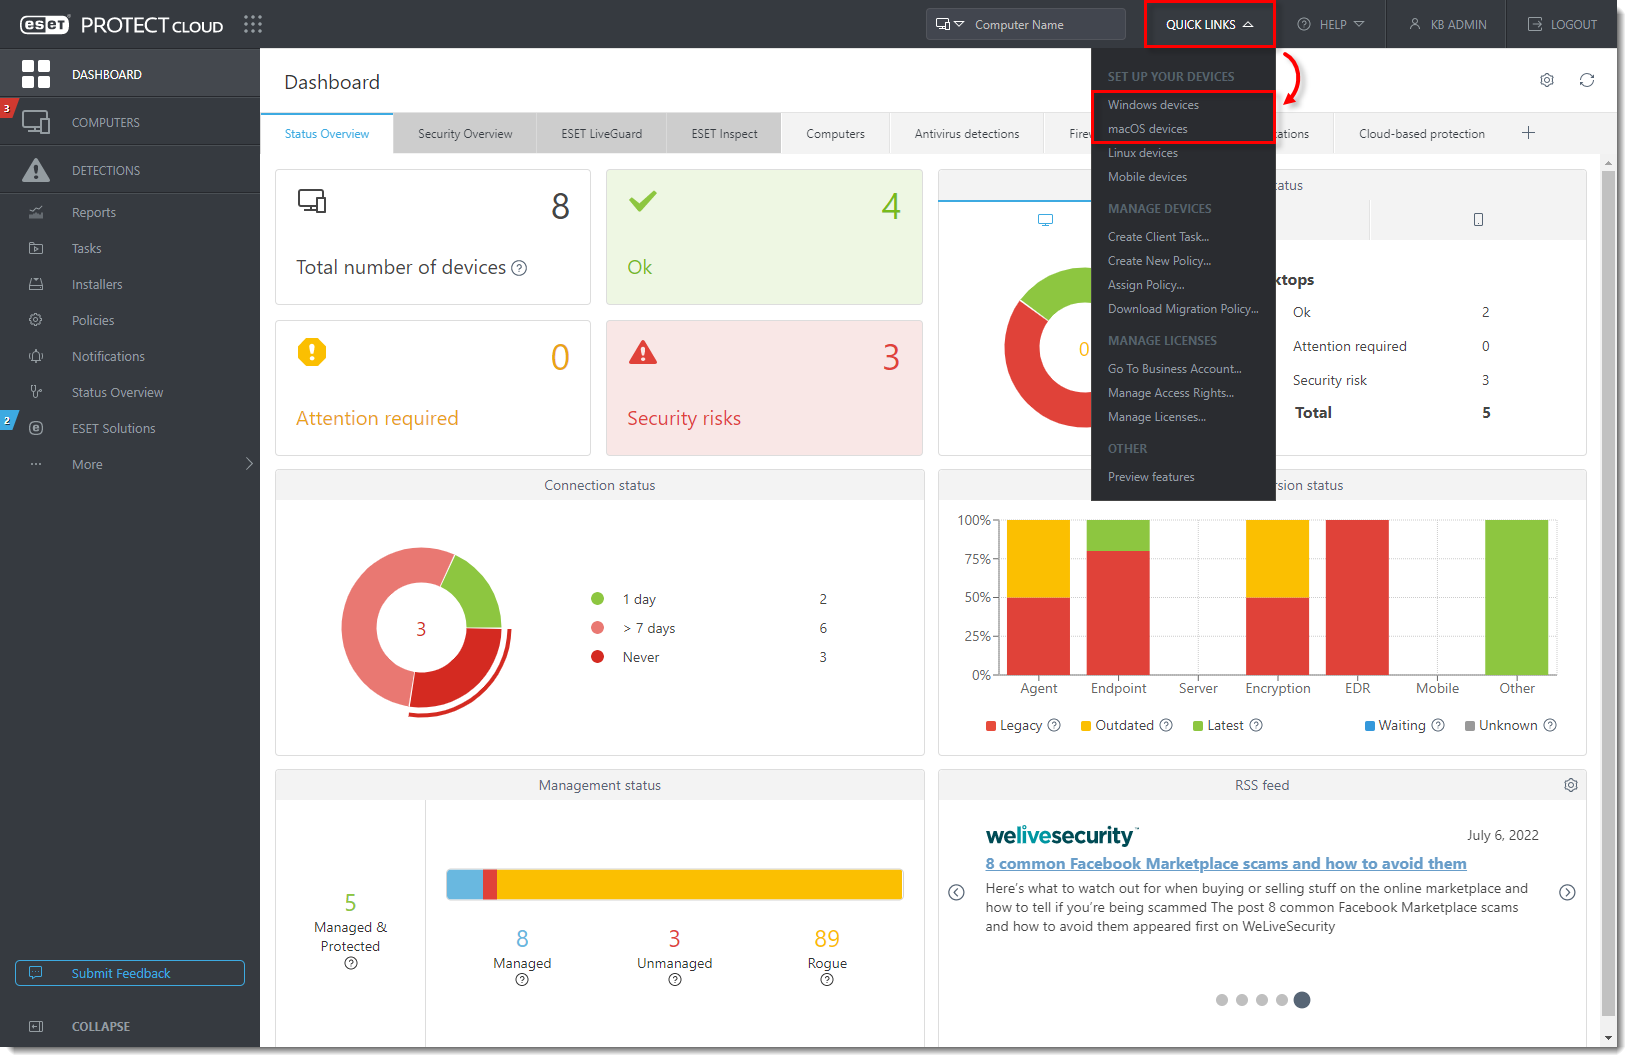Click the yellow Rogue segment of management bar
The image size is (1632, 1062).
pos(700,884)
